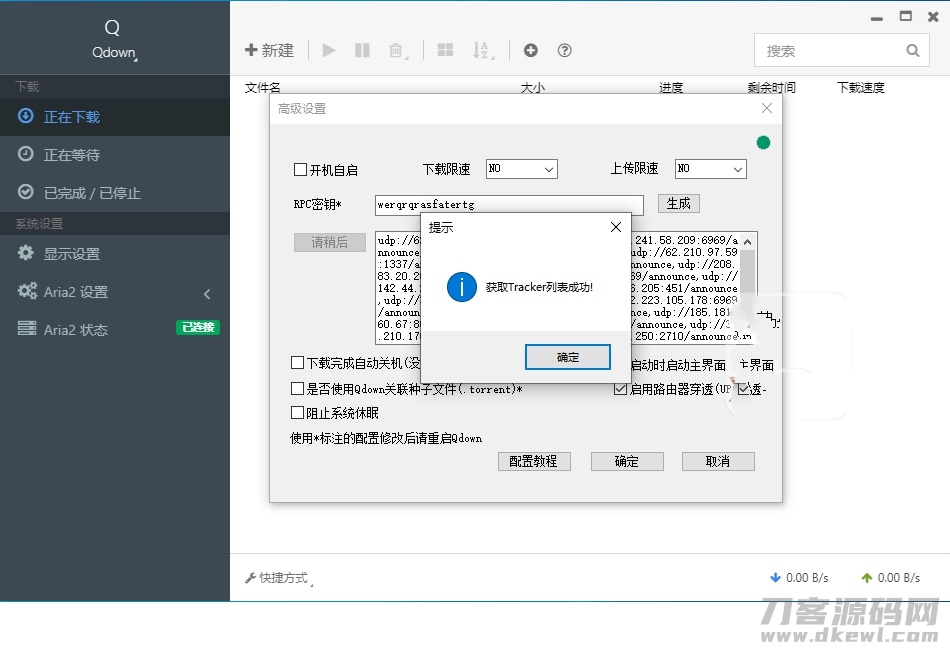The height and width of the screenshot is (648, 950).
Task: Click the 进度 column header
Action: pos(671,88)
